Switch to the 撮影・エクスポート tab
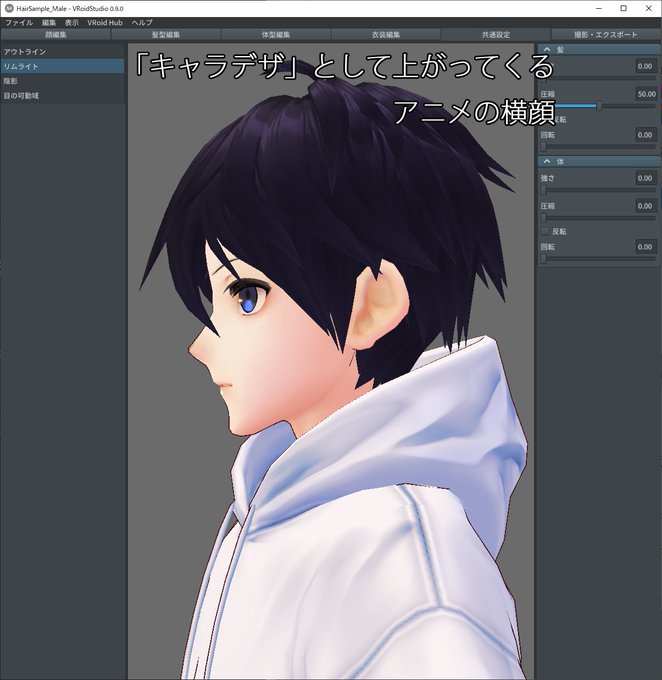Image resolution: width=662 pixels, height=680 pixels. click(606, 34)
